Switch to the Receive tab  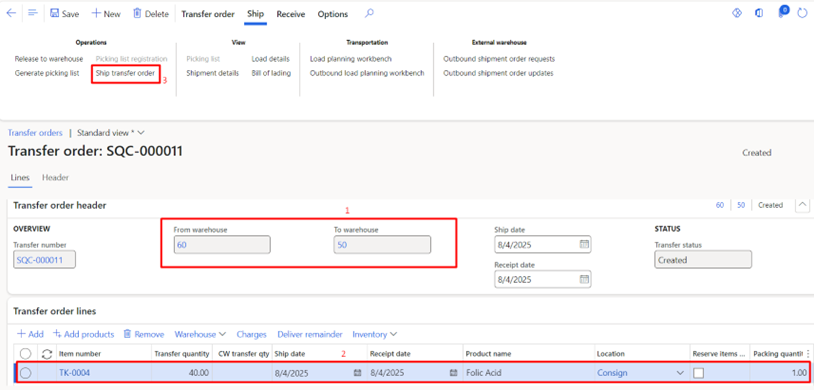point(291,14)
